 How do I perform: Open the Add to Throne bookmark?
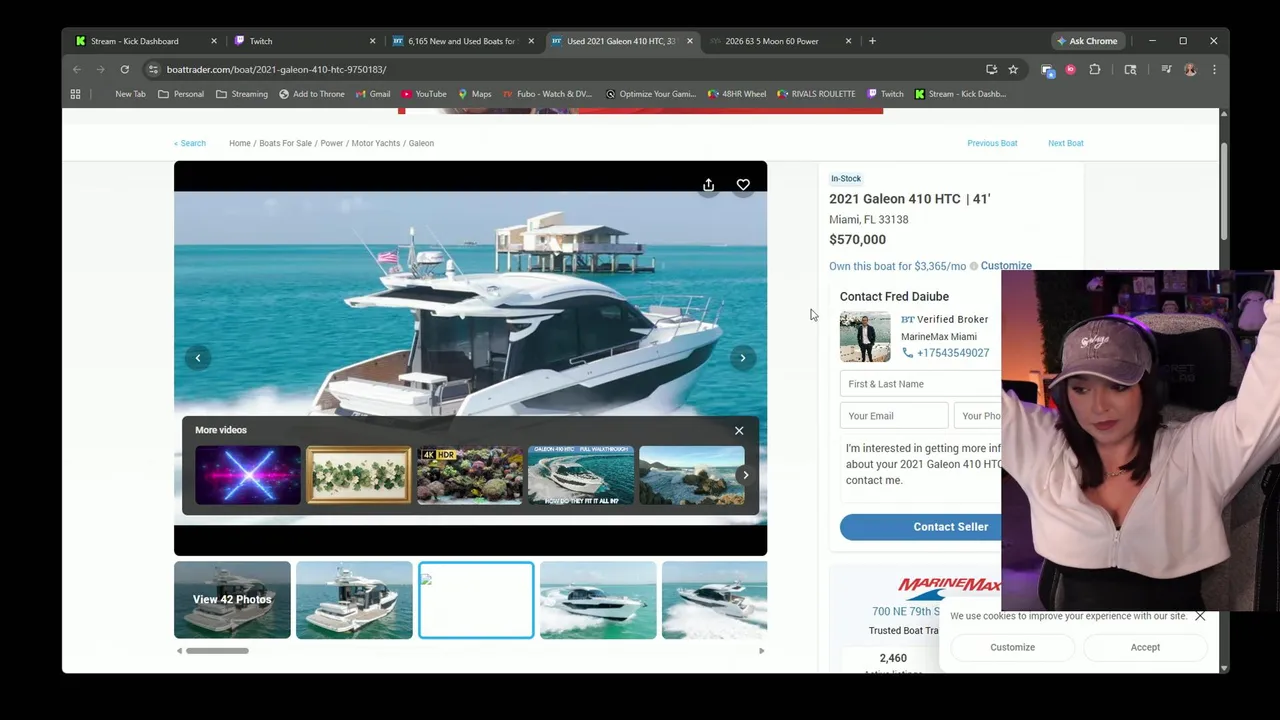tap(311, 94)
